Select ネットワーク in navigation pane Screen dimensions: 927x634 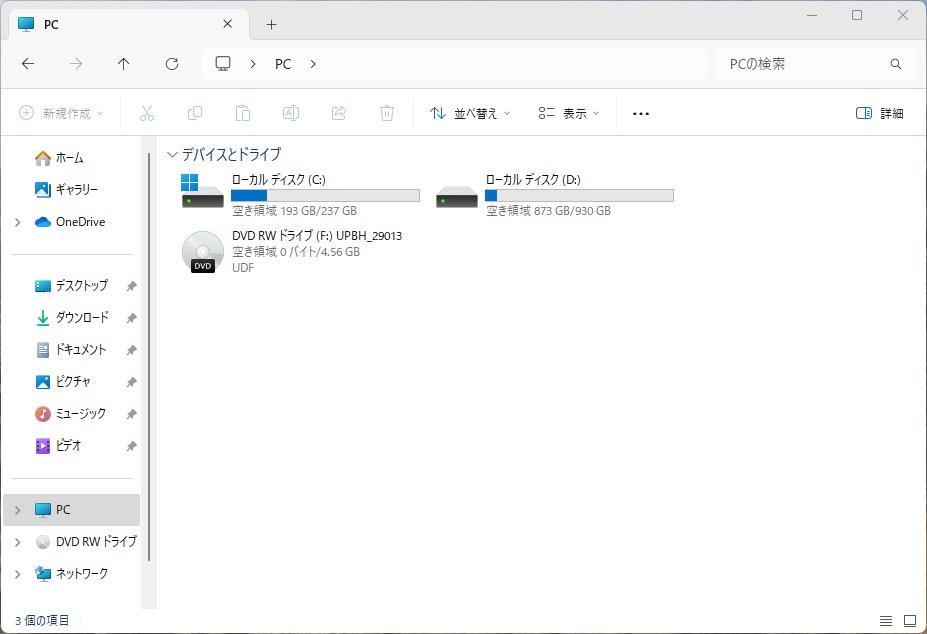pos(72,574)
